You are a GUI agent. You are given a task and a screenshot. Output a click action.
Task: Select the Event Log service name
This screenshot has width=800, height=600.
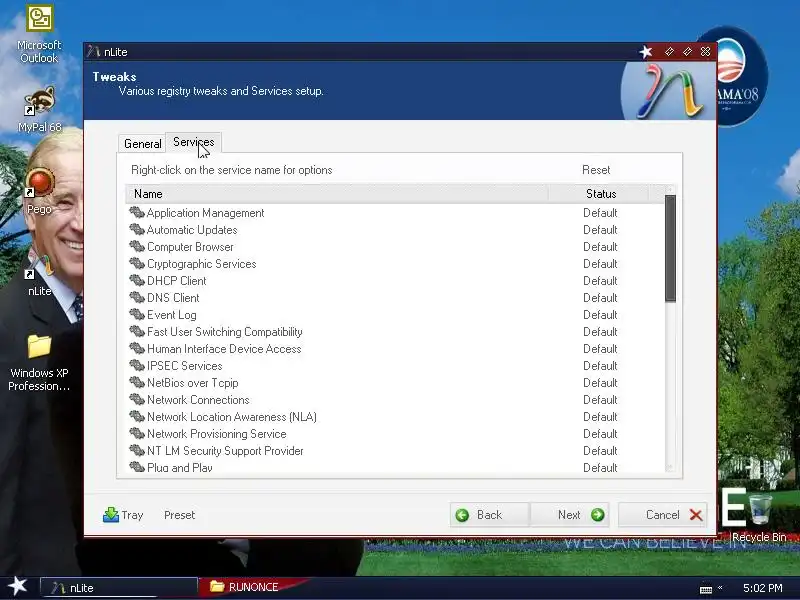click(x=171, y=315)
